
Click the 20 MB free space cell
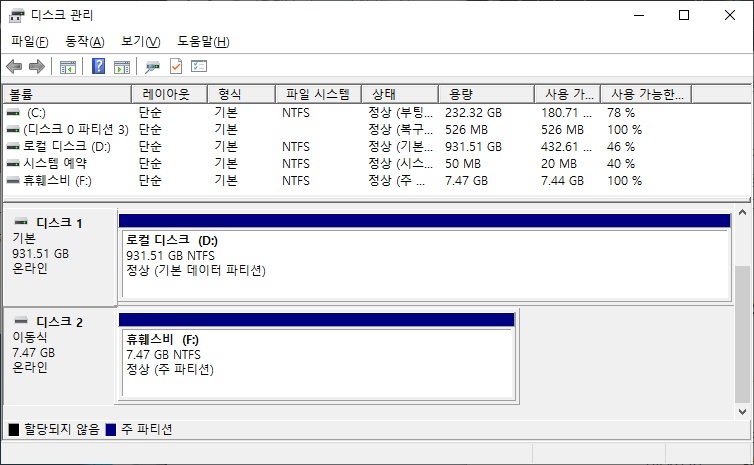559,163
